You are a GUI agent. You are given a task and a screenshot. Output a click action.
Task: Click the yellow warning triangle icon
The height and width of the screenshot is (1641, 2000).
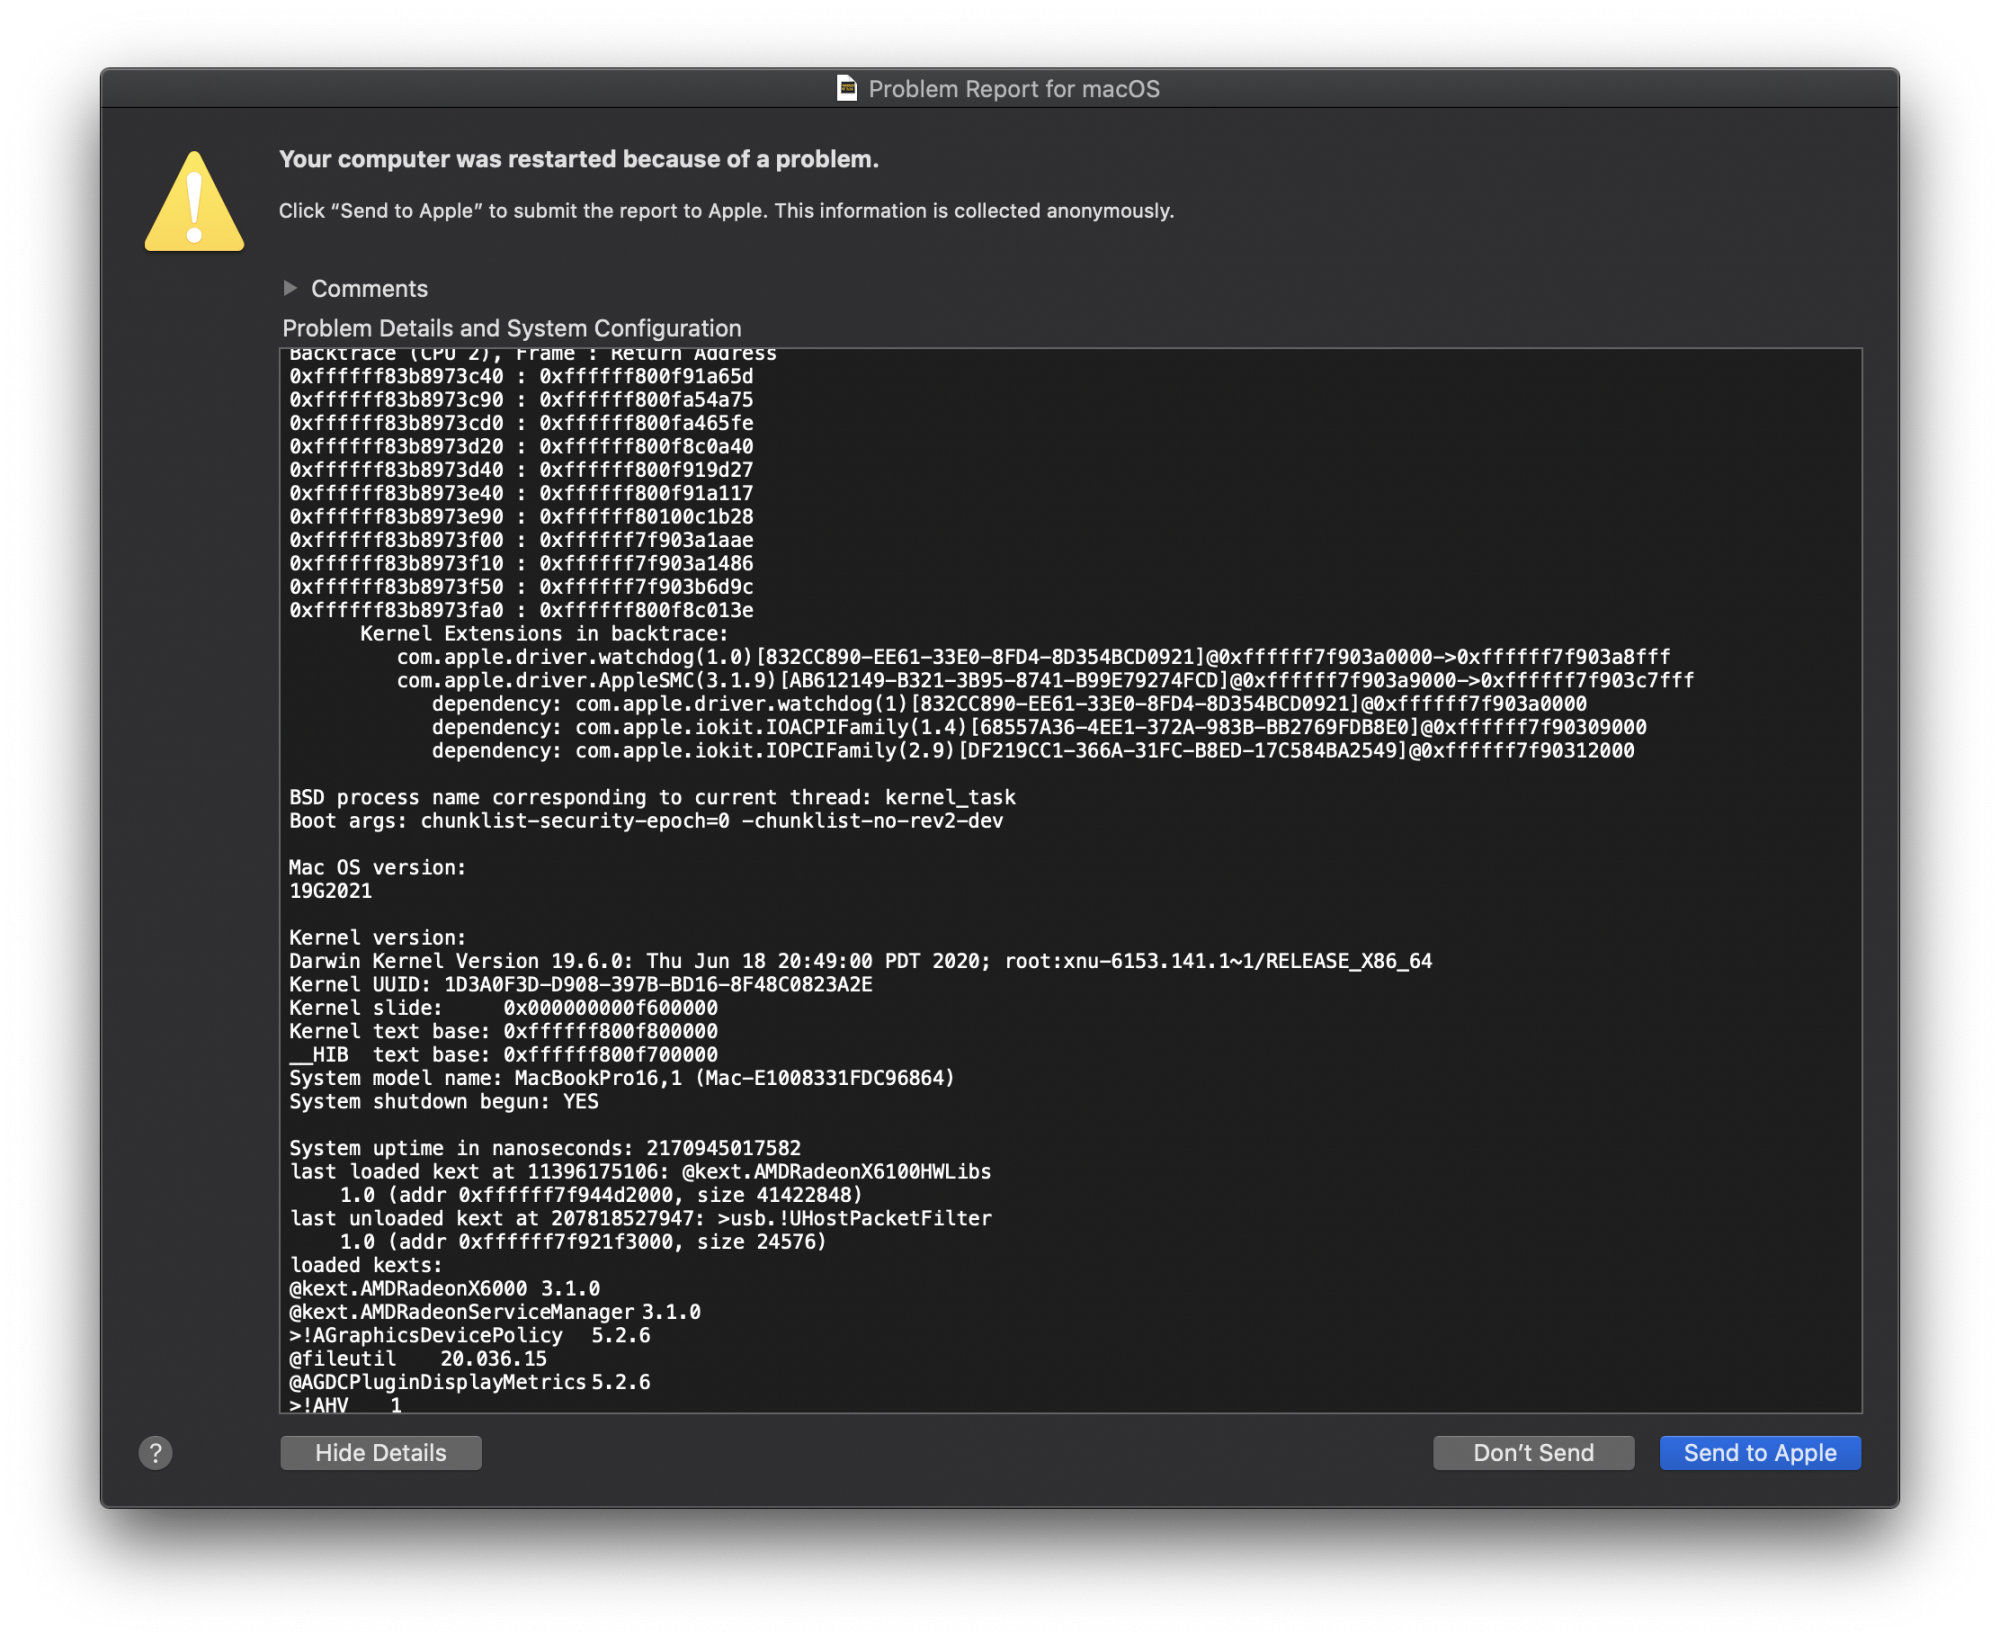click(x=194, y=202)
